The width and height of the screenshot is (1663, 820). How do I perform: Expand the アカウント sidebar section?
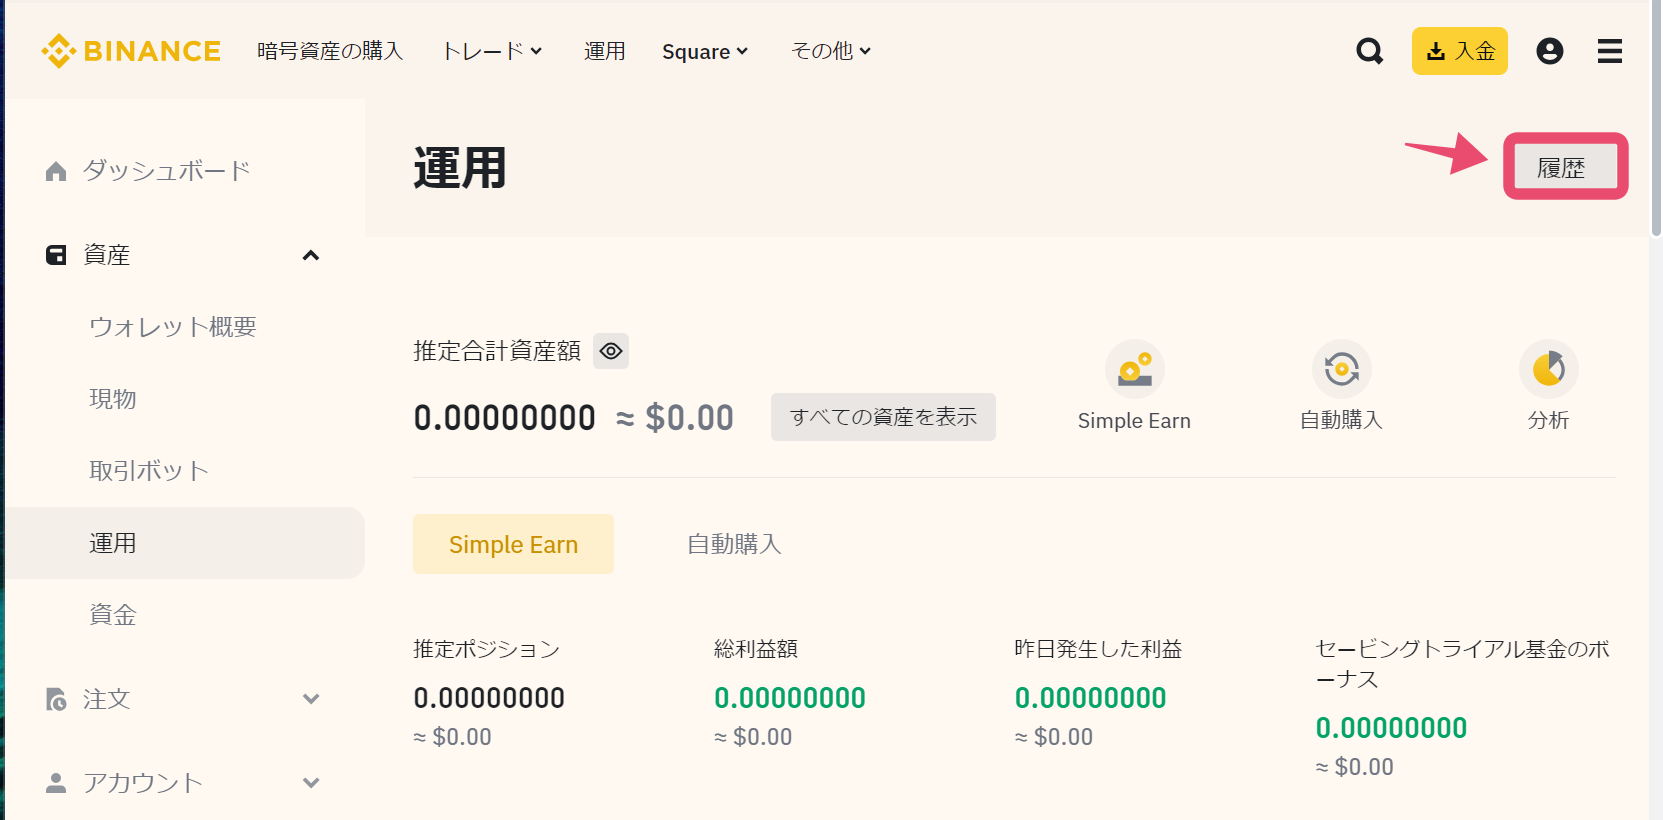311,783
